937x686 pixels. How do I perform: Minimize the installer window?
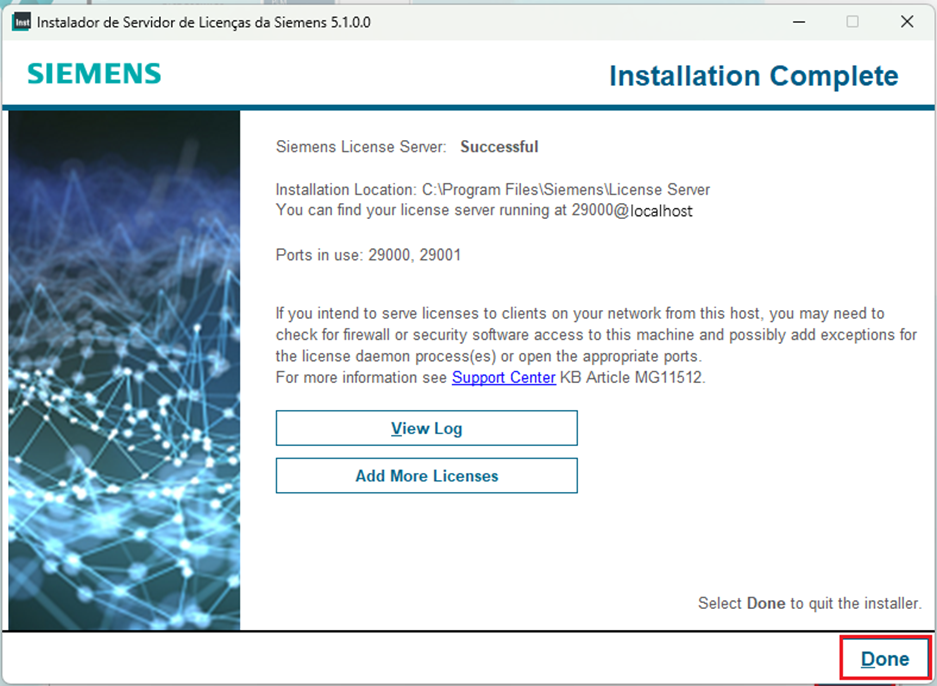(x=798, y=22)
